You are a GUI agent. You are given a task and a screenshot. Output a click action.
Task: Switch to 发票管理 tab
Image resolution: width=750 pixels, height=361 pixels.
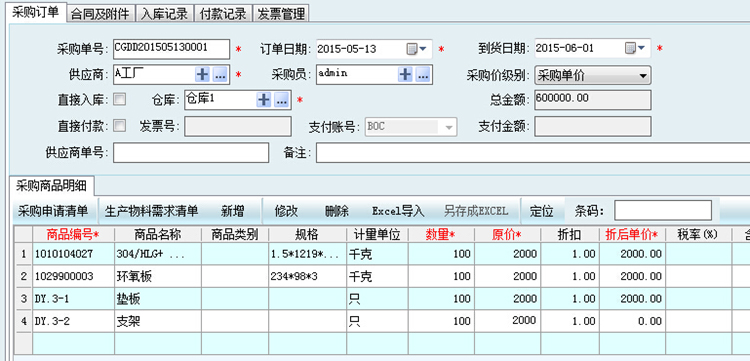pos(281,14)
